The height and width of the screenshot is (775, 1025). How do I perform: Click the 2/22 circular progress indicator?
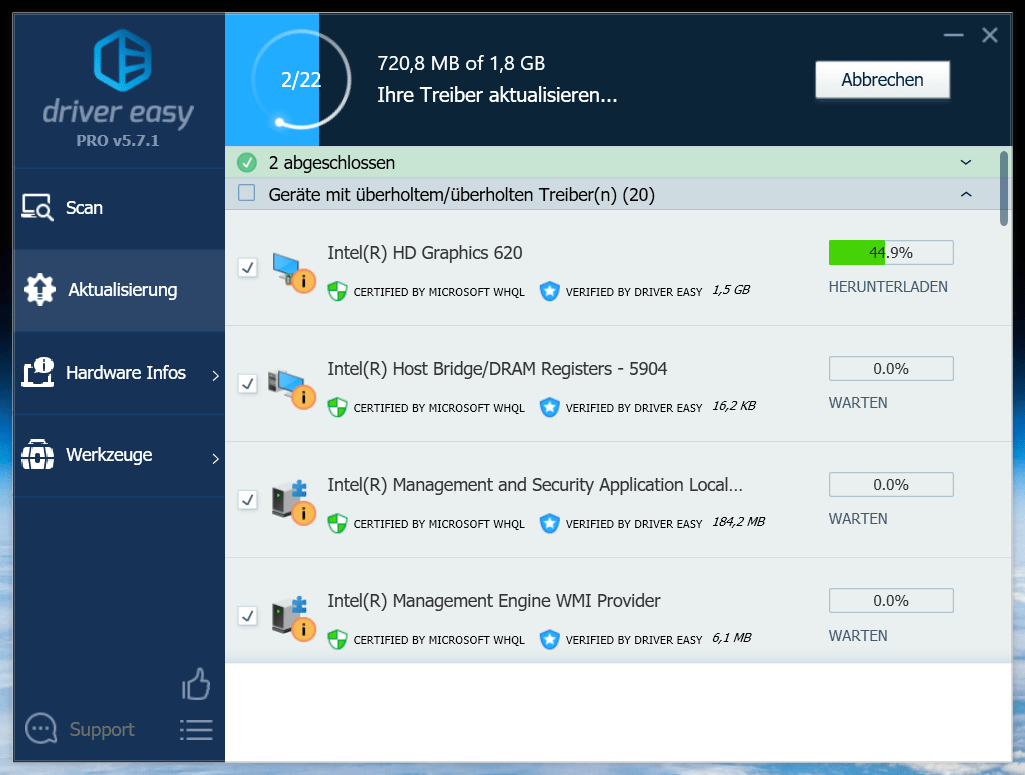point(301,80)
